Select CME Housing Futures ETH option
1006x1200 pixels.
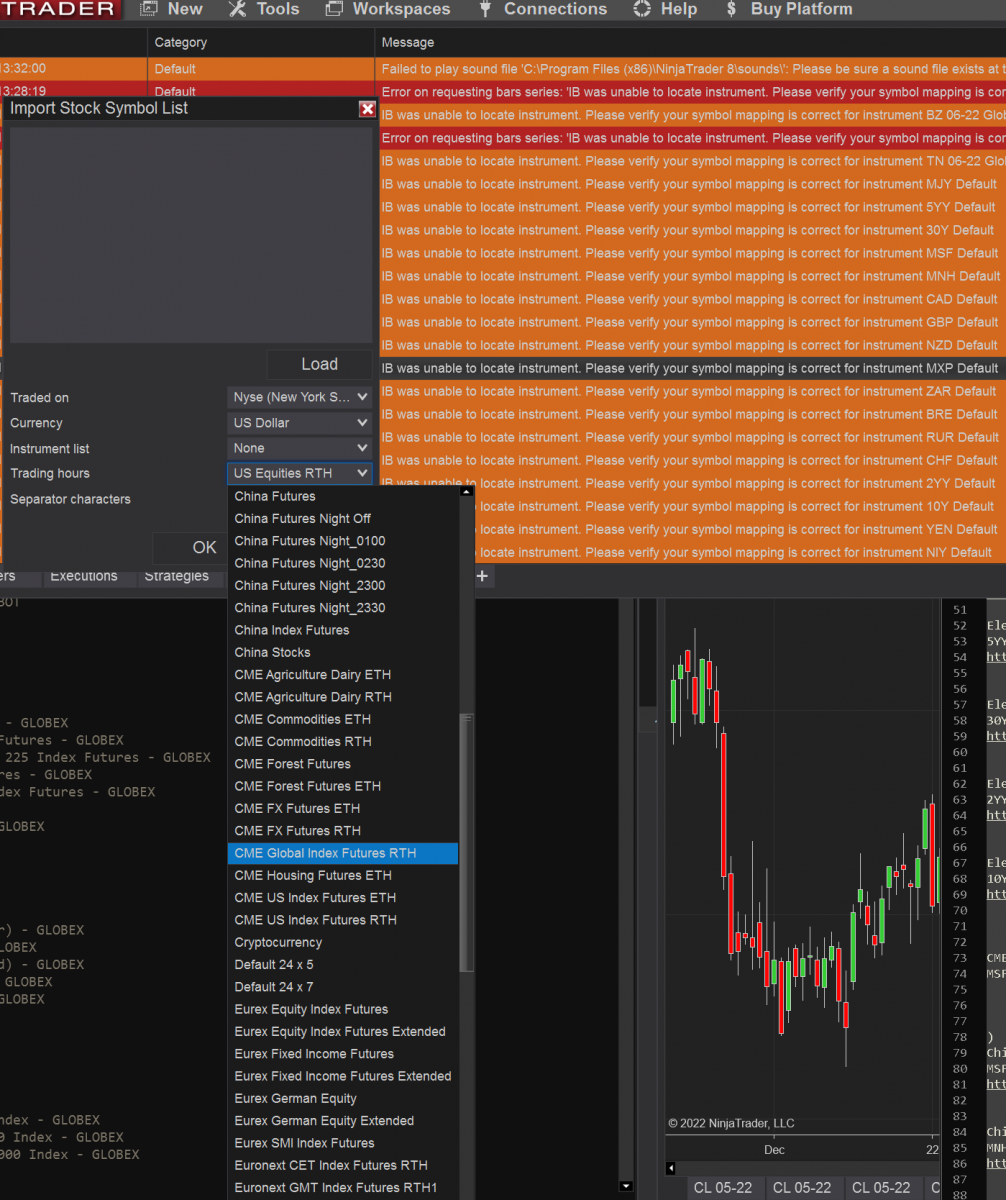tap(343, 875)
